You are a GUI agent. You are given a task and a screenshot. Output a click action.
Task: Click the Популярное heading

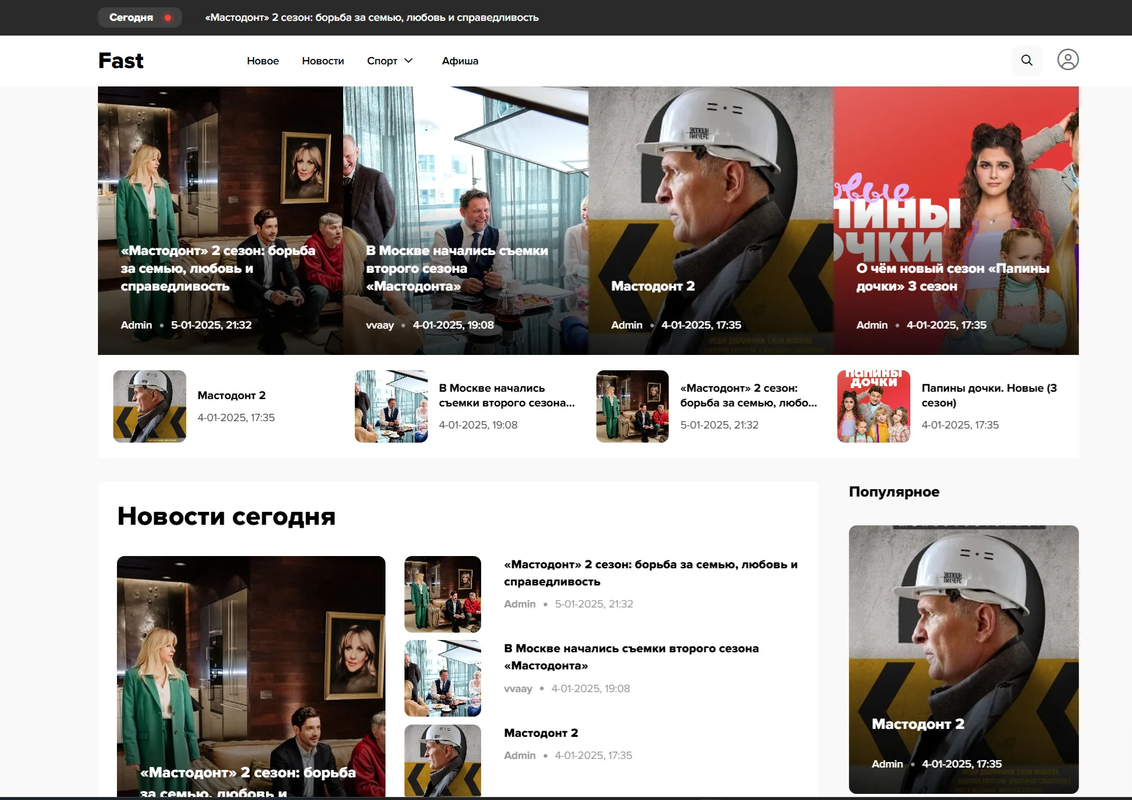point(894,492)
